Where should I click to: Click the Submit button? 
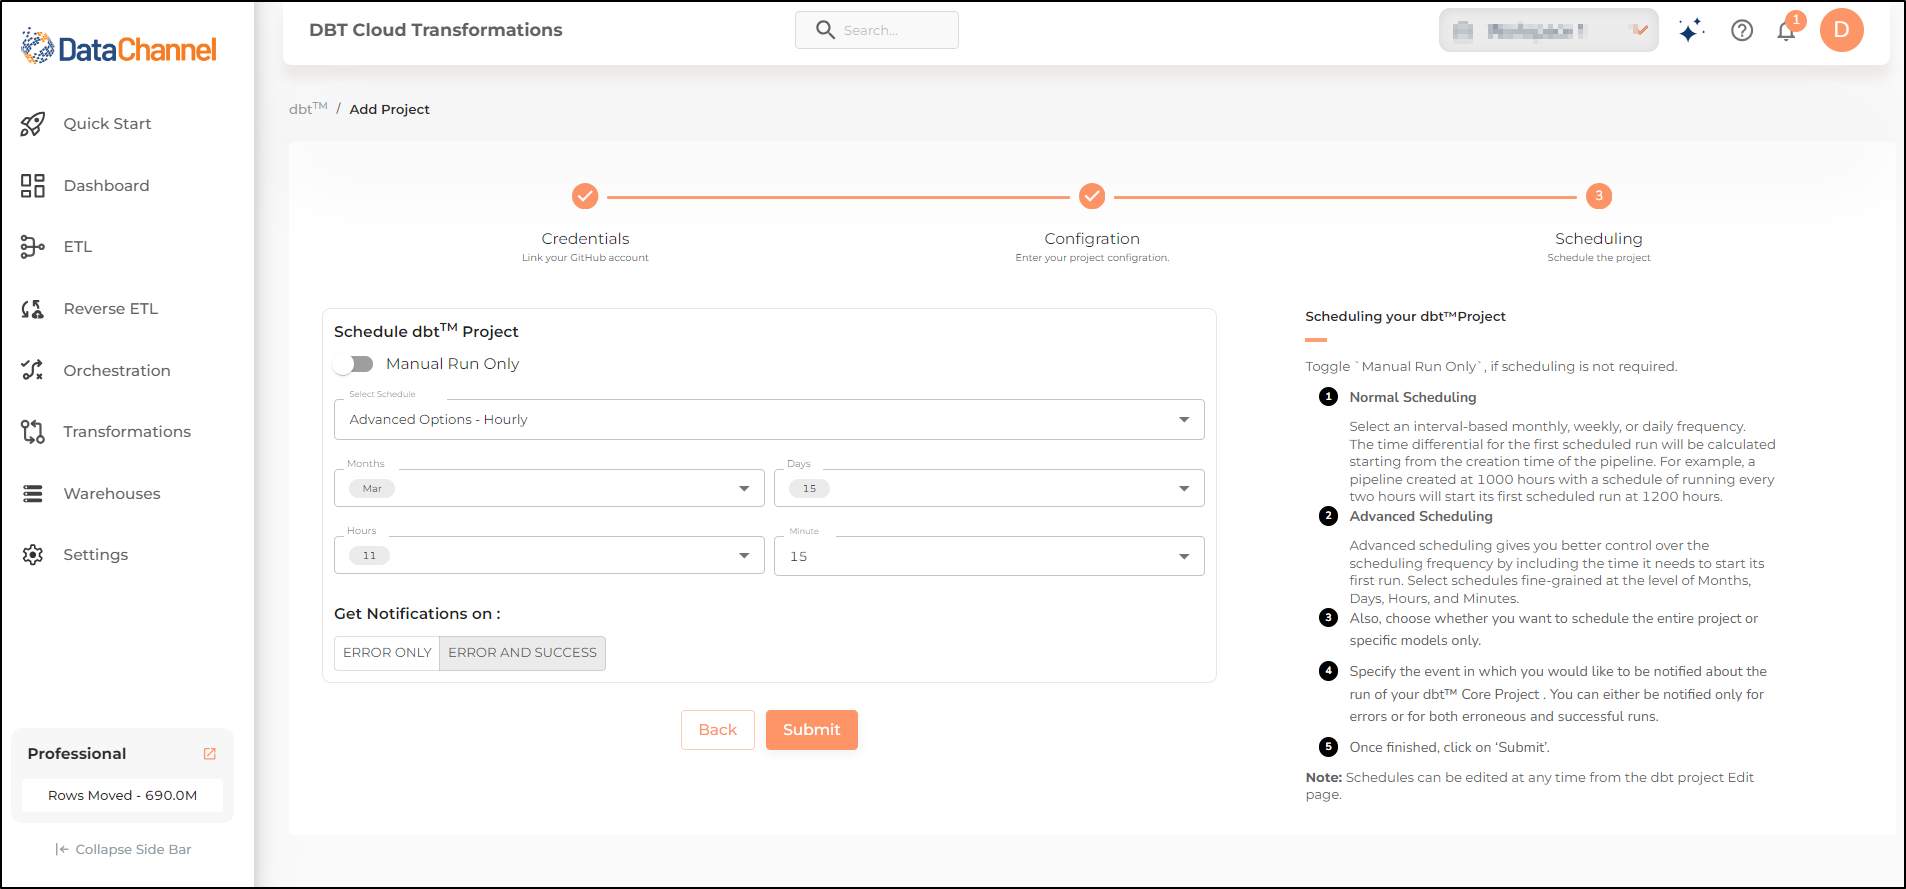812,730
